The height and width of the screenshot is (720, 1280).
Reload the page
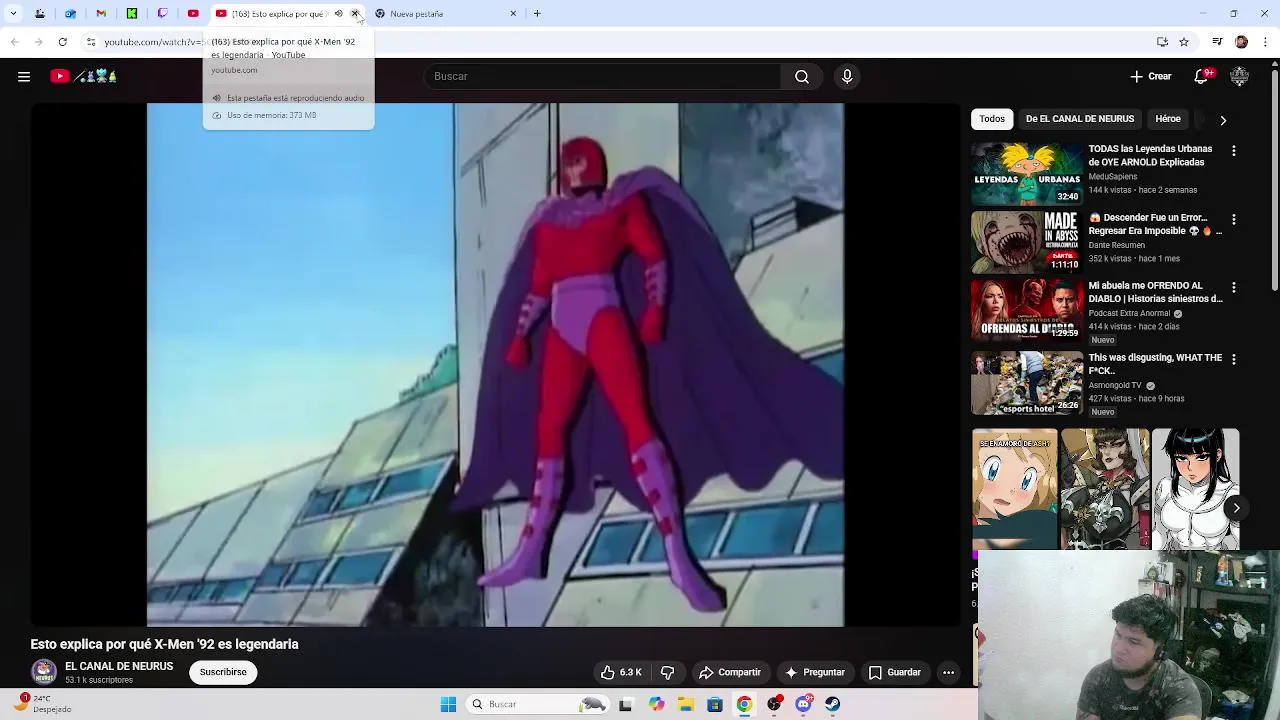pyautogui.click(x=62, y=42)
